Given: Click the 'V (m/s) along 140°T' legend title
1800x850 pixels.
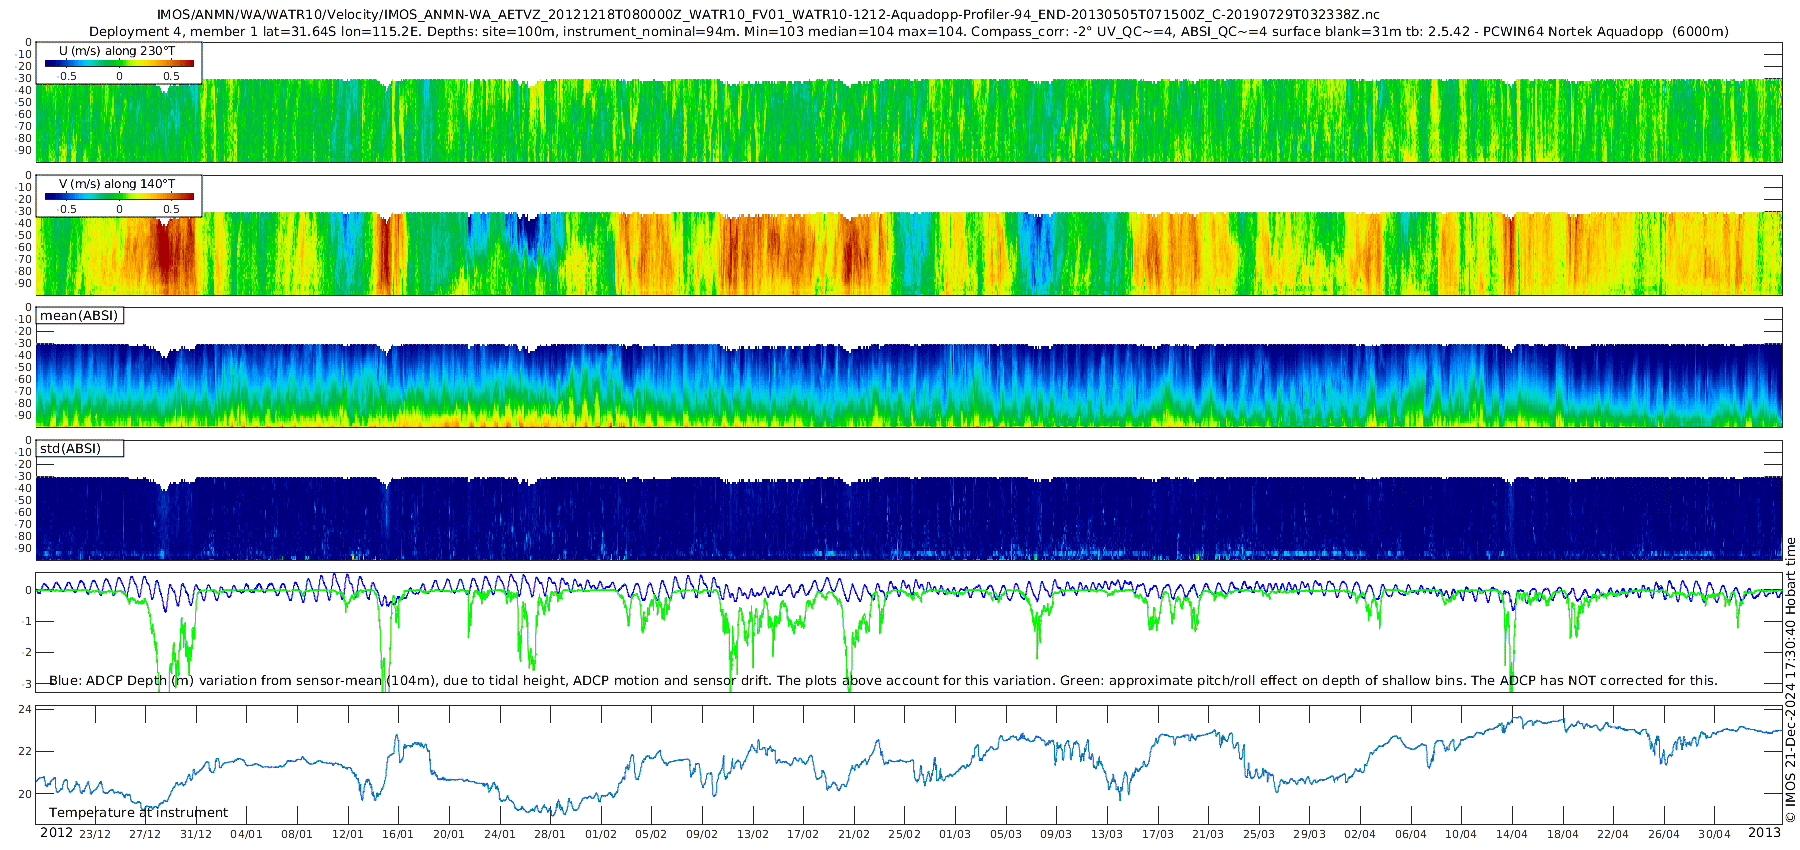Looking at the screenshot, I should pyautogui.click(x=117, y=184).
